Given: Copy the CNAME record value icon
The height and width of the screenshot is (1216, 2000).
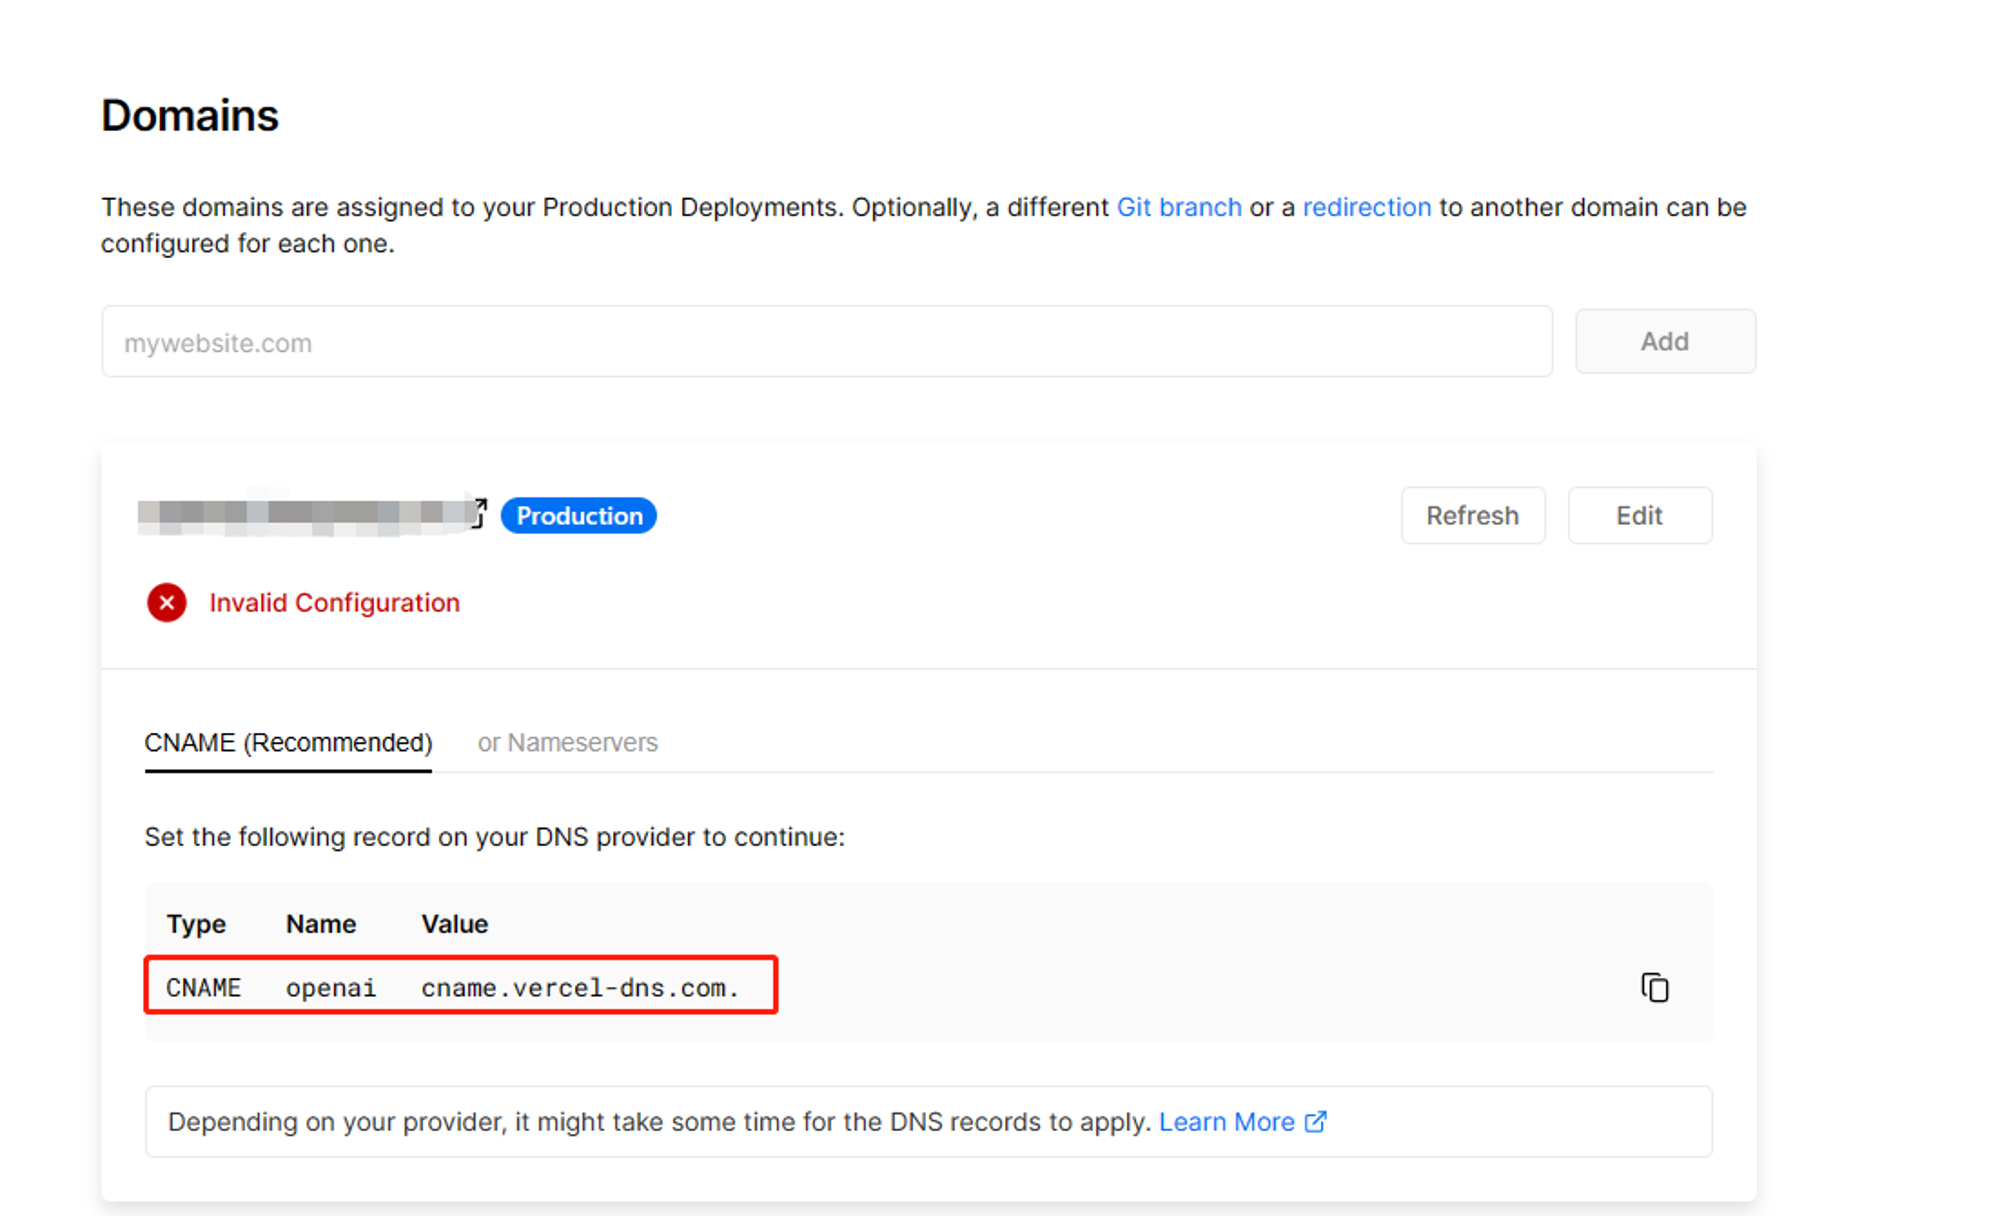Looking at the screenshot, I should 1655,987.
